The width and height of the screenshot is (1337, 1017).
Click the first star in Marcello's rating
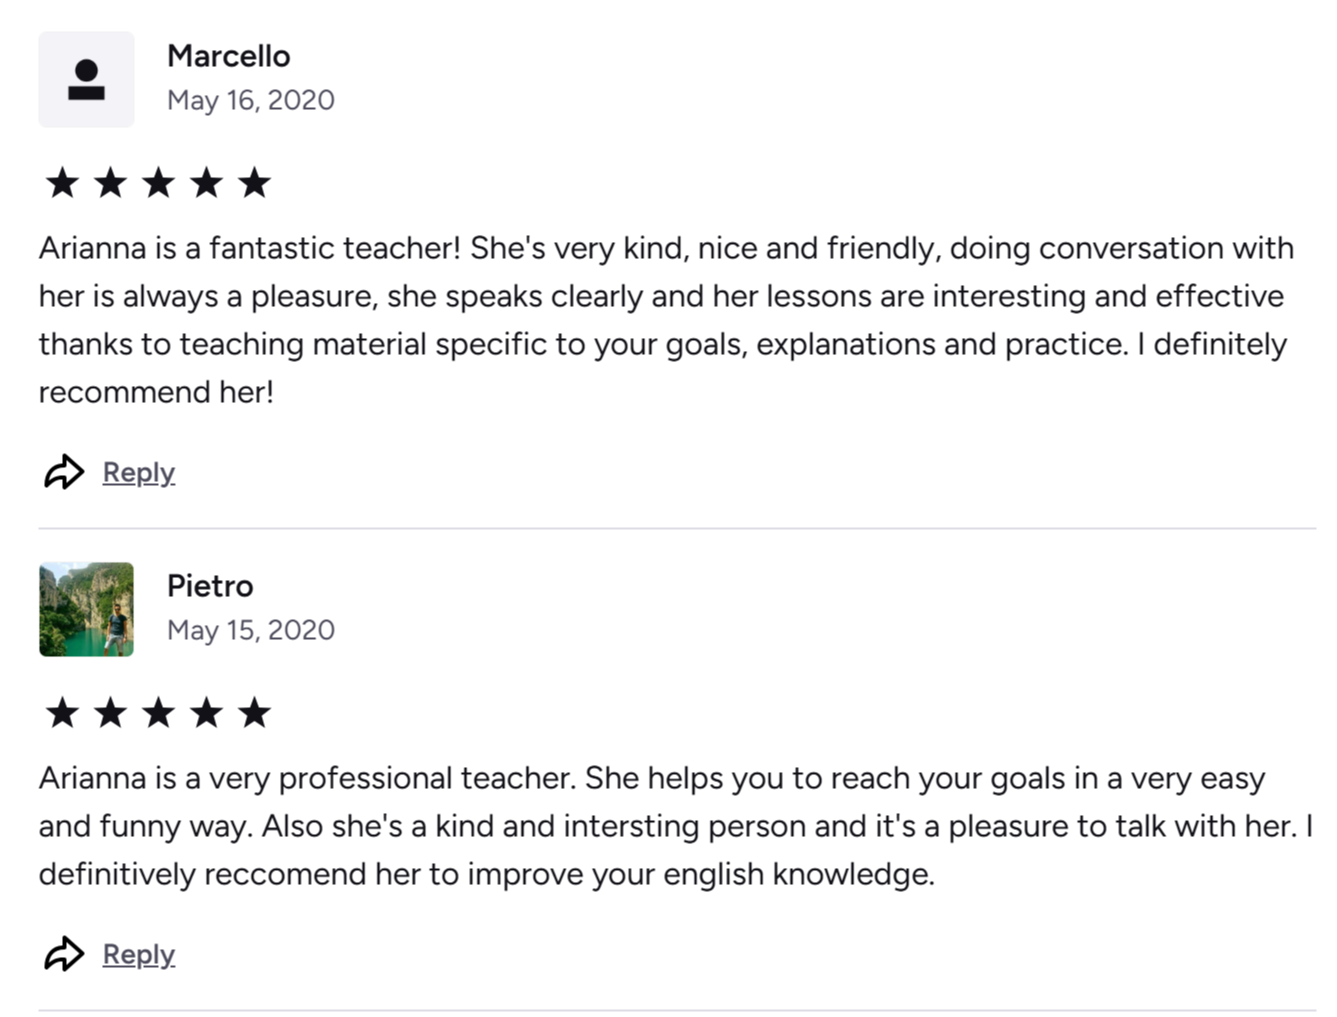62,183
